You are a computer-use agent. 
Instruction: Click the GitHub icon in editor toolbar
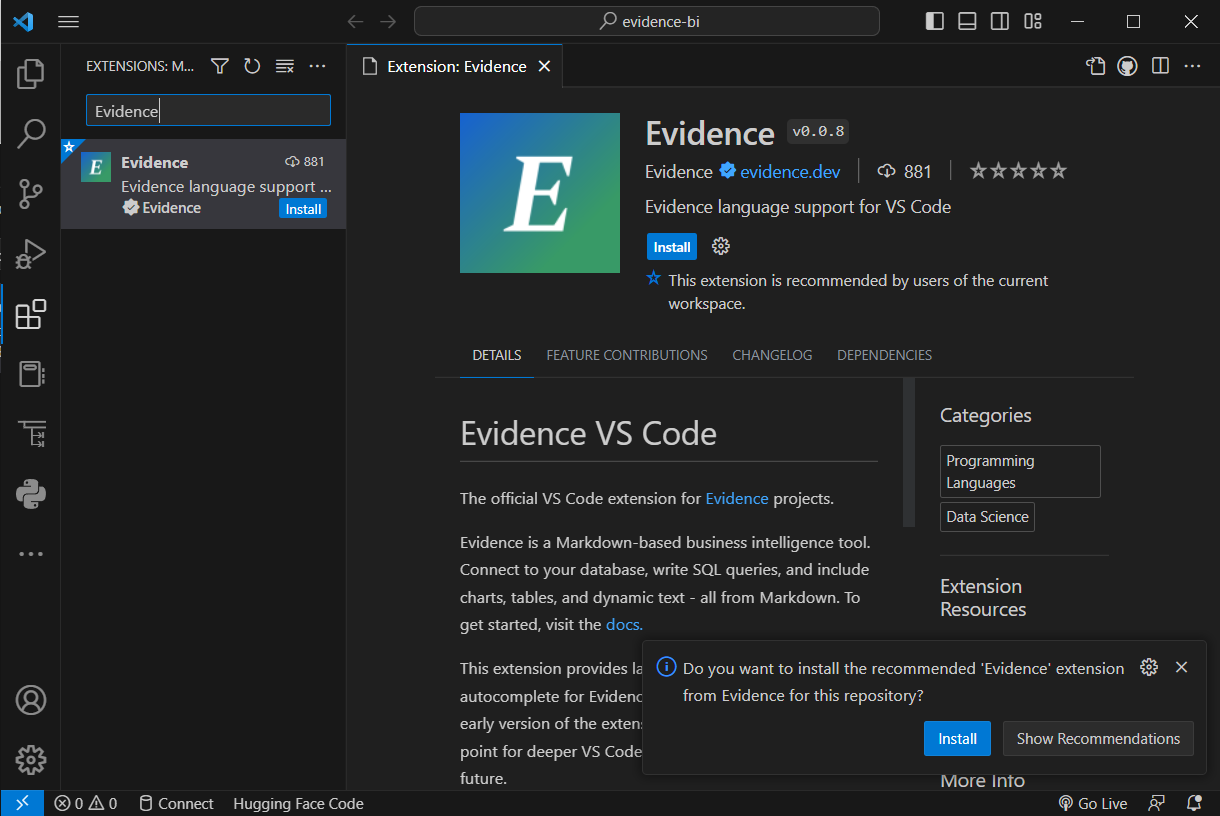[x=1128, y=66]
